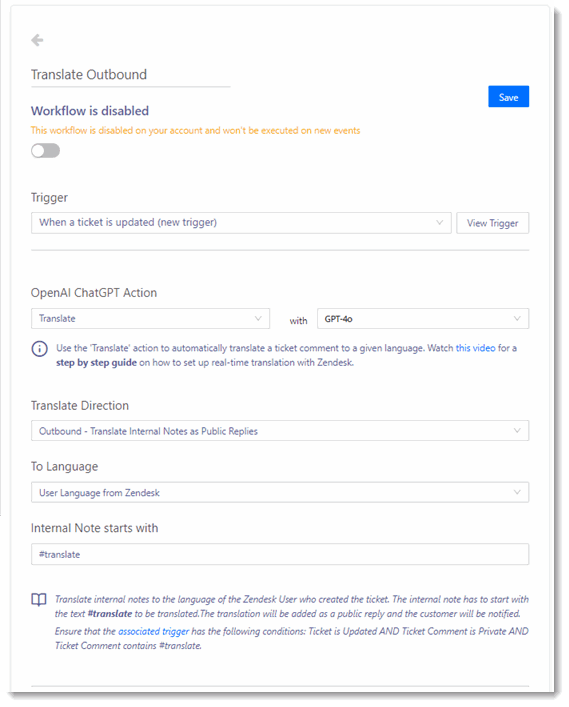Viewport: 569px width, 707px height.
Task: Click the Internal Note starts with field
Action: click(280, 554)
